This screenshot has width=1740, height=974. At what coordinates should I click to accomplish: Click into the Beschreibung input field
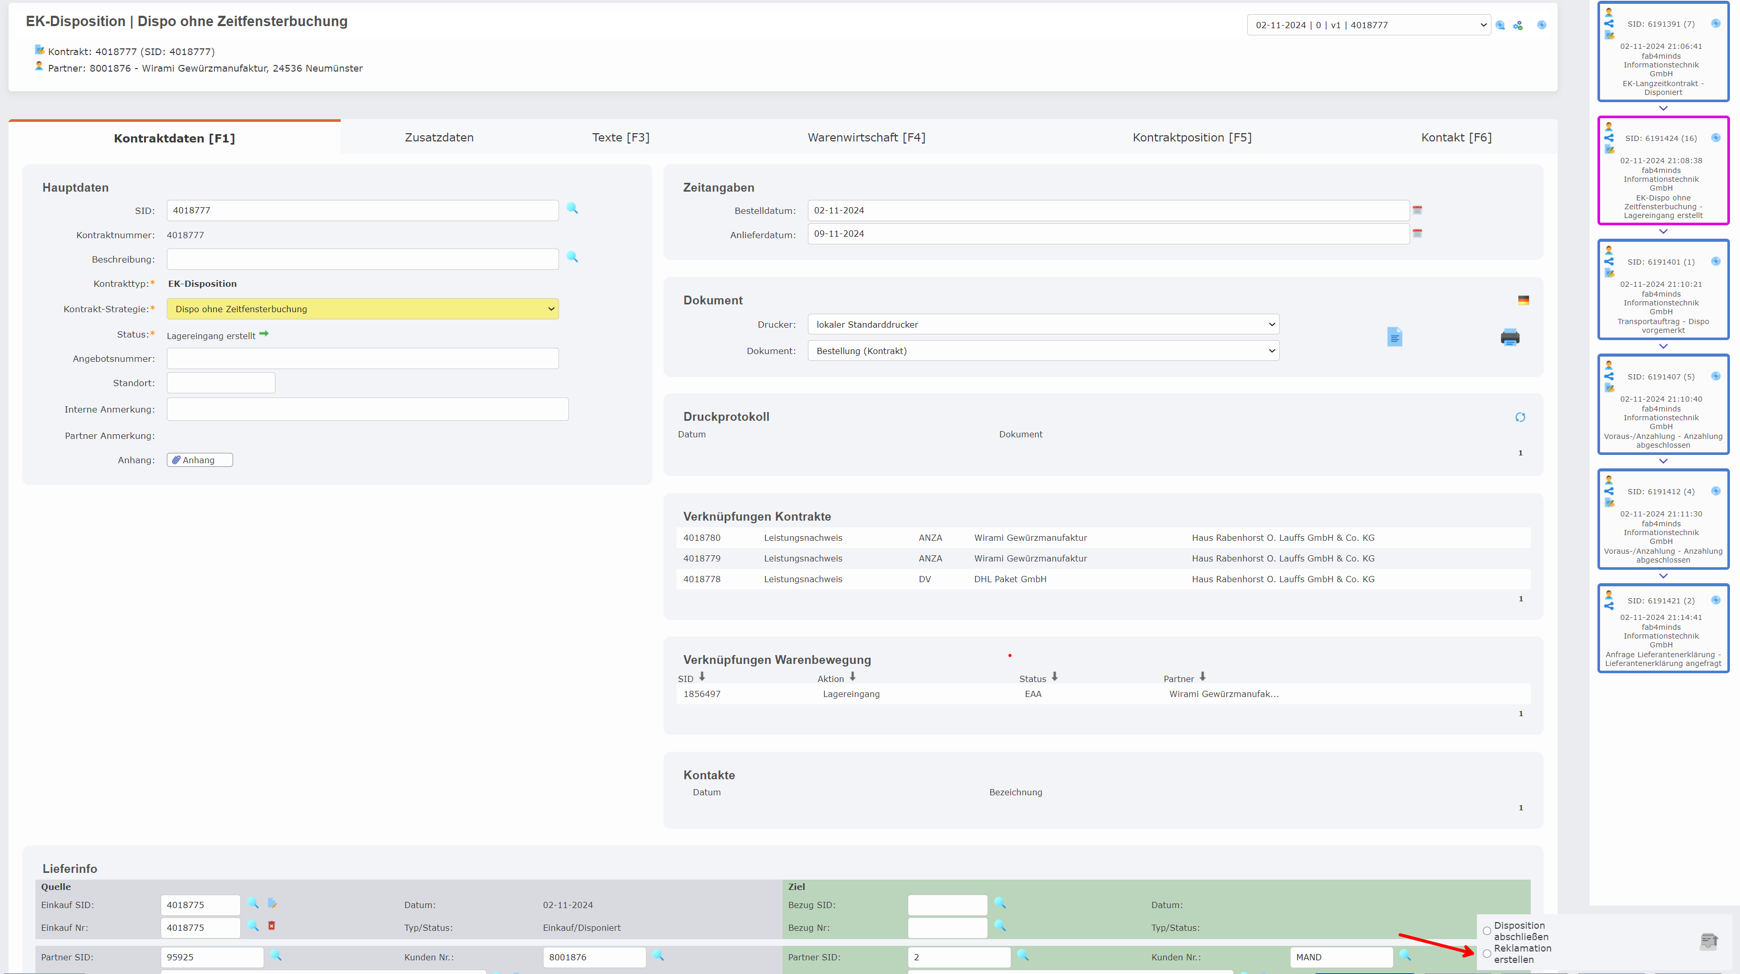362,259
